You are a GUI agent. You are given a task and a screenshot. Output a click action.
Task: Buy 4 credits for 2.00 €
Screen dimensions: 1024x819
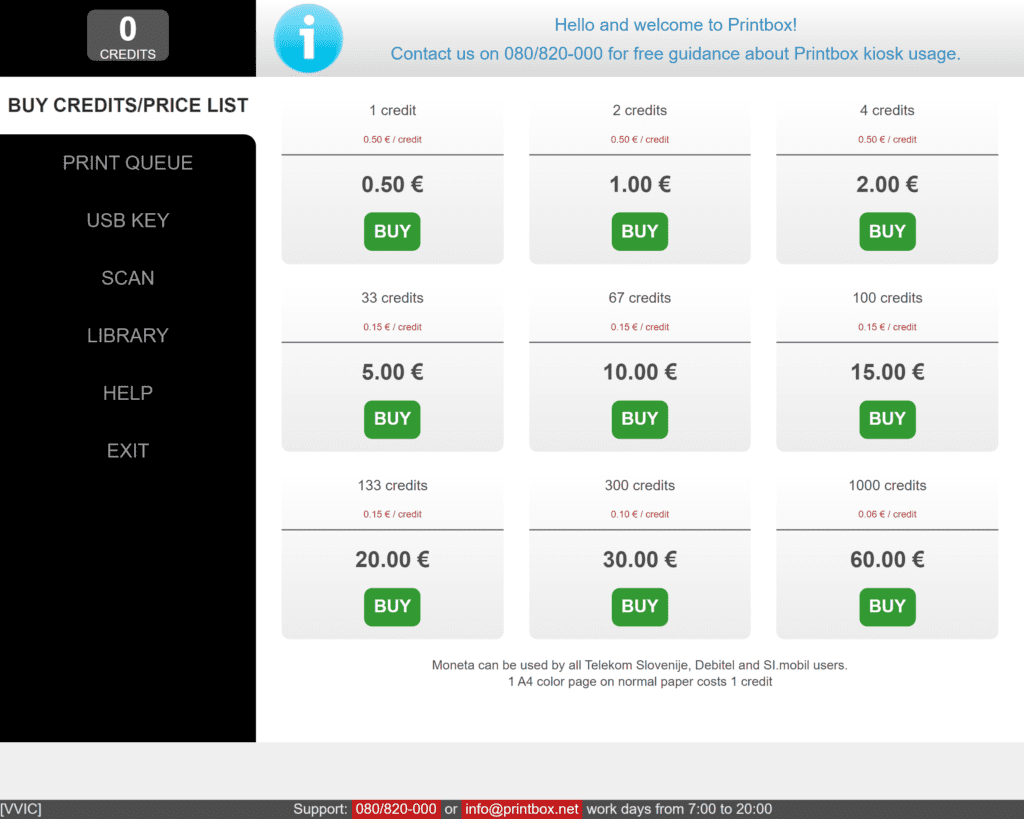[x=887, y=232]
